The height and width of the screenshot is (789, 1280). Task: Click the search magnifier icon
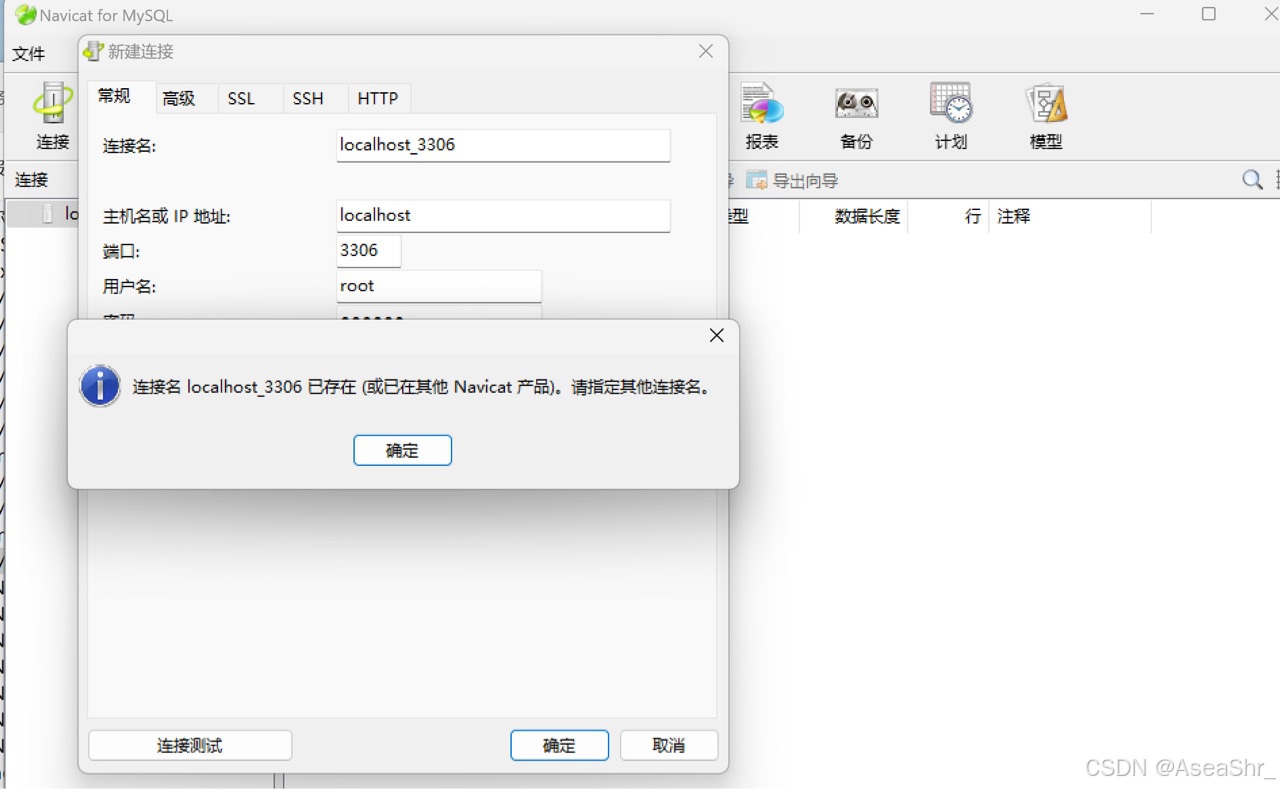click(x=1252, y=180)
